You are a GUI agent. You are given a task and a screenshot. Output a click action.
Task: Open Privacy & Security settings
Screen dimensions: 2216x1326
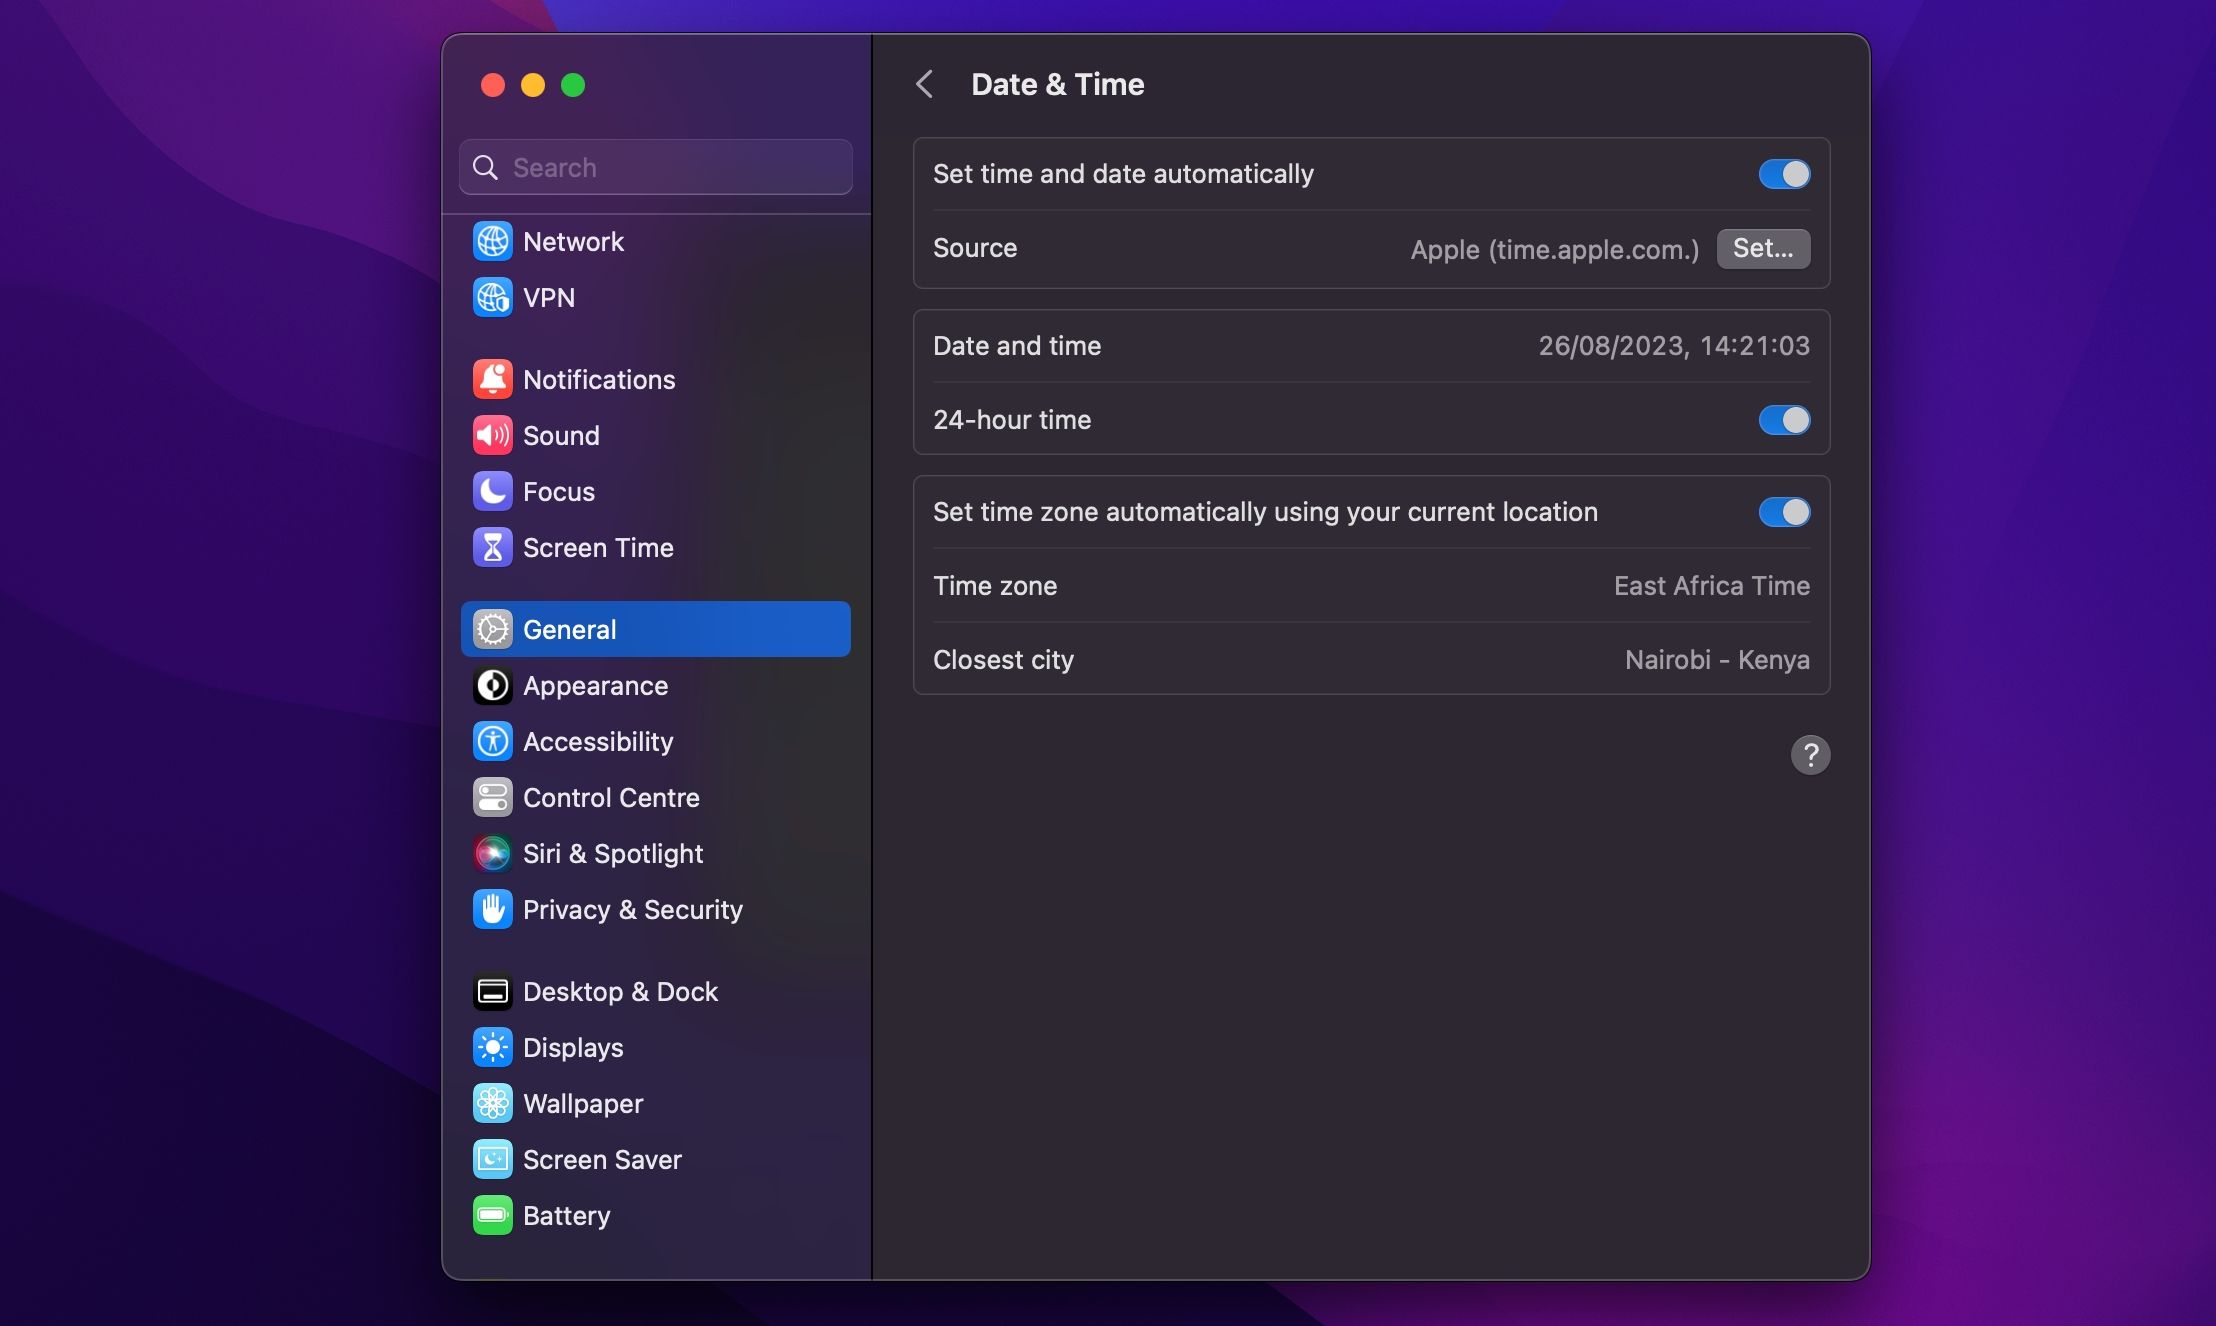(633, 909)
